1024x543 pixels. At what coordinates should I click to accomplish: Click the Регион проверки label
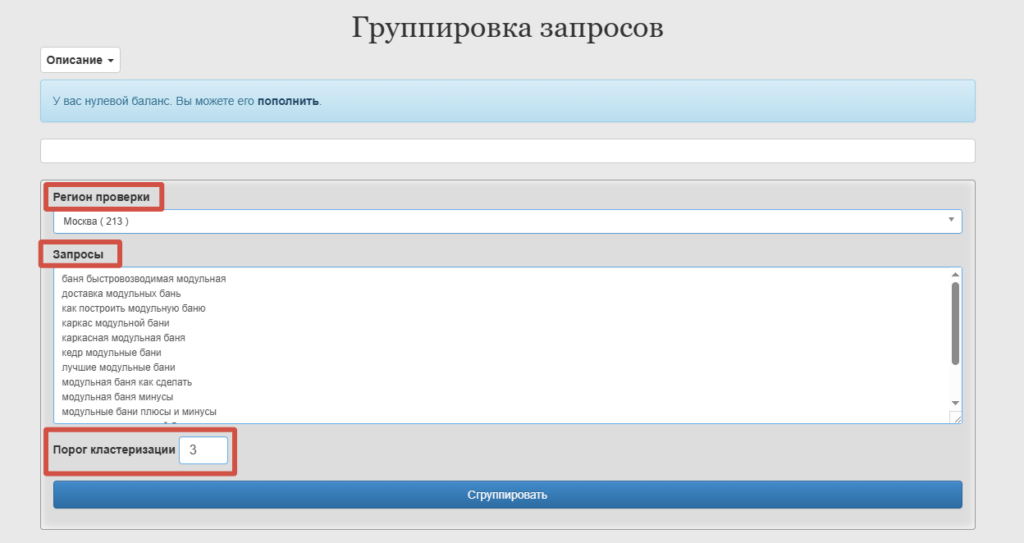[x=101, y=197]
